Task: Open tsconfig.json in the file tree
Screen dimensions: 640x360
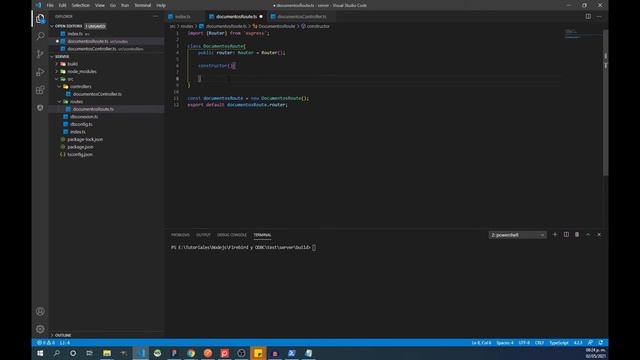Action: (80, 155)
